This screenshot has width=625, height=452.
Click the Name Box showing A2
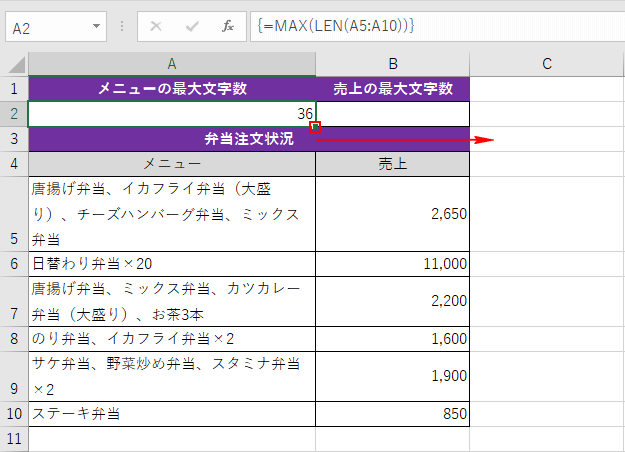56,27
